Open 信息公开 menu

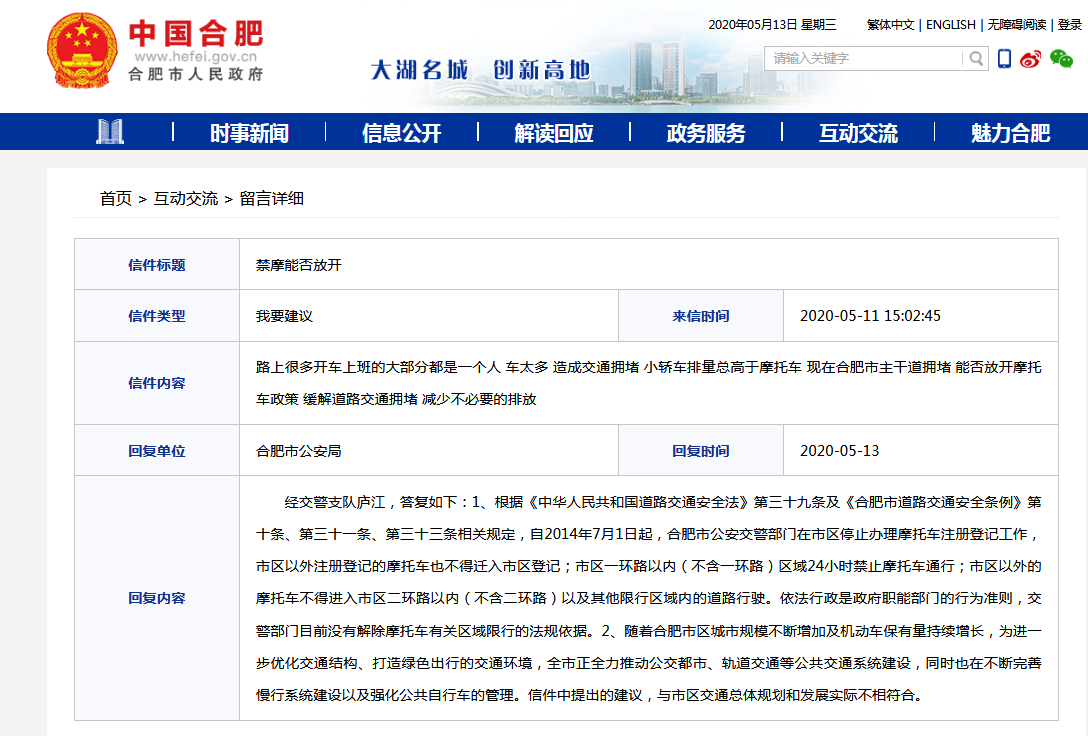pyautogui.click(x=401, y=132)
